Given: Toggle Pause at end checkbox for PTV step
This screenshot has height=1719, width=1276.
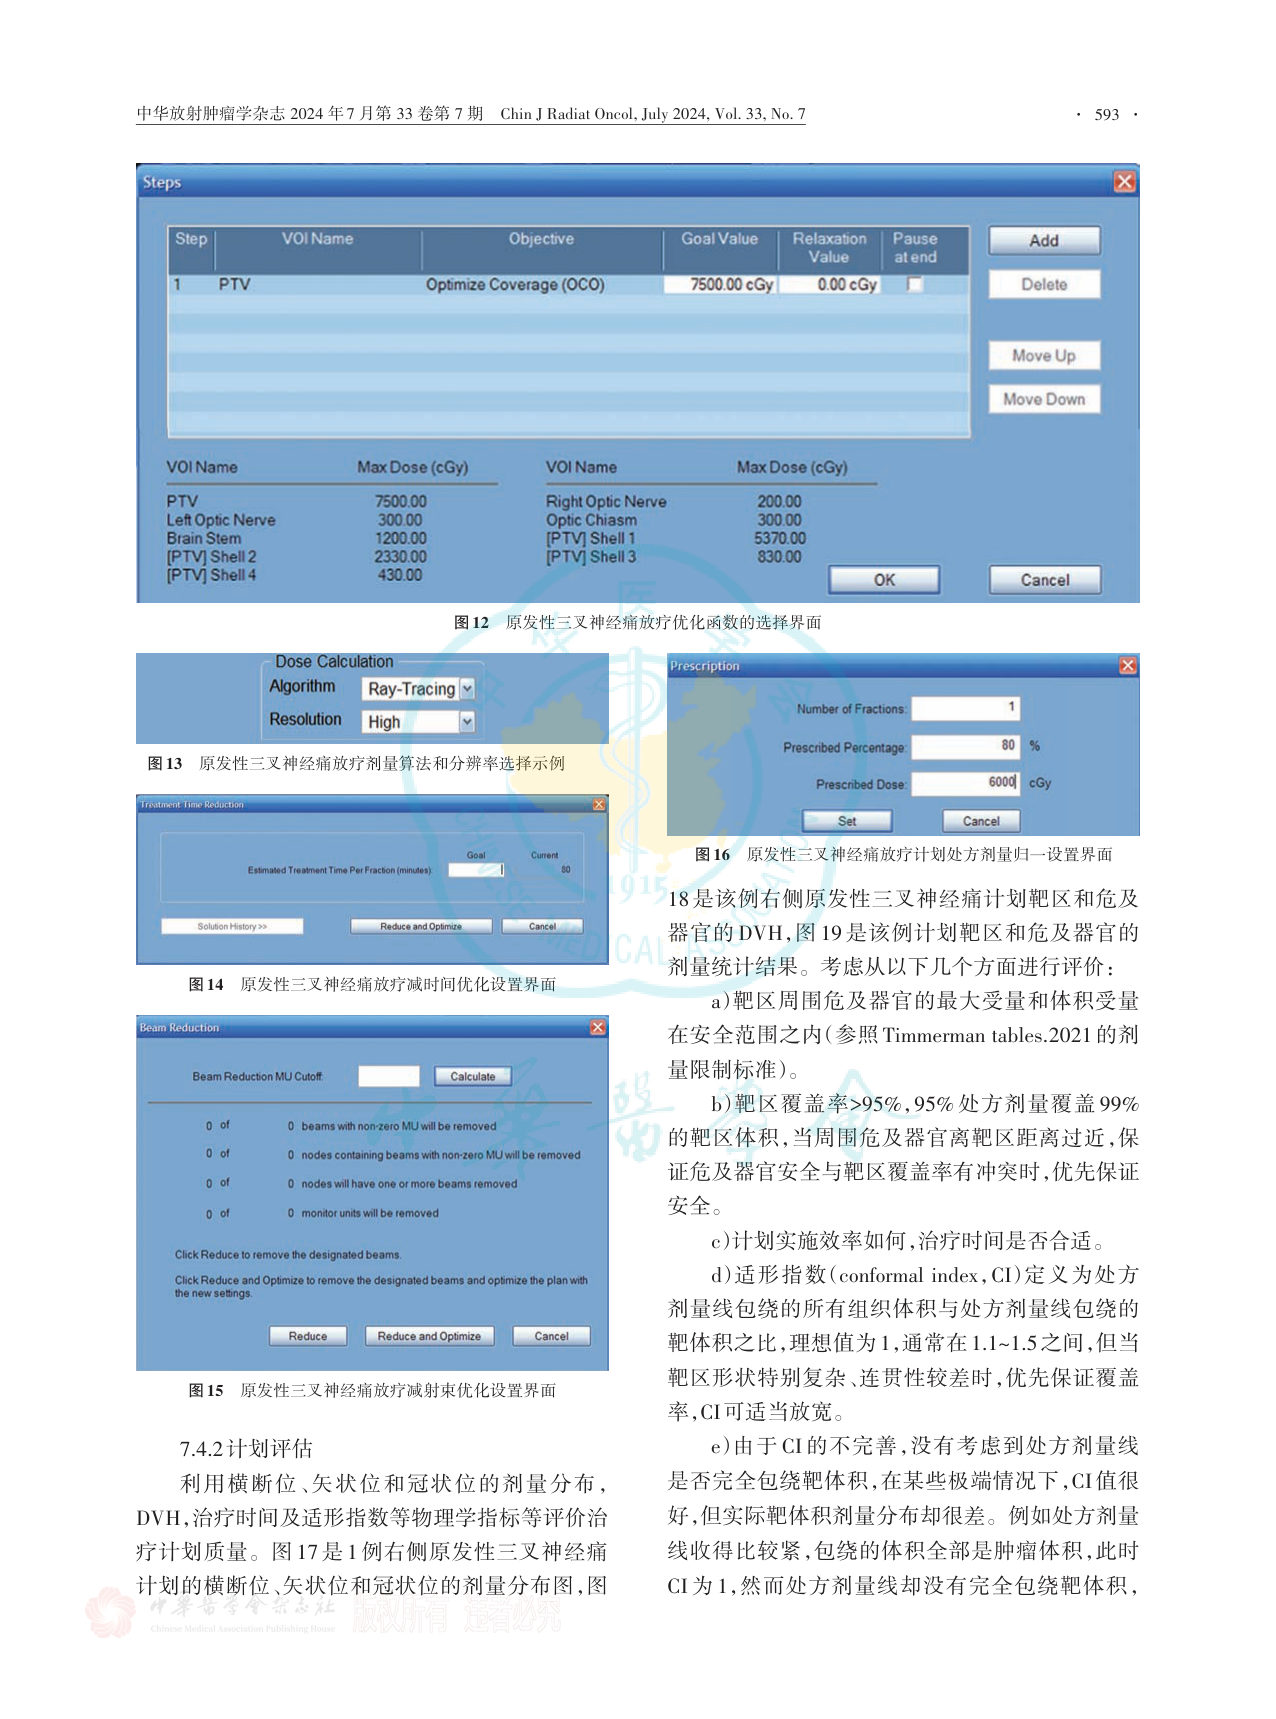Looking at the screenshot, I should click(x=914, y=285).
